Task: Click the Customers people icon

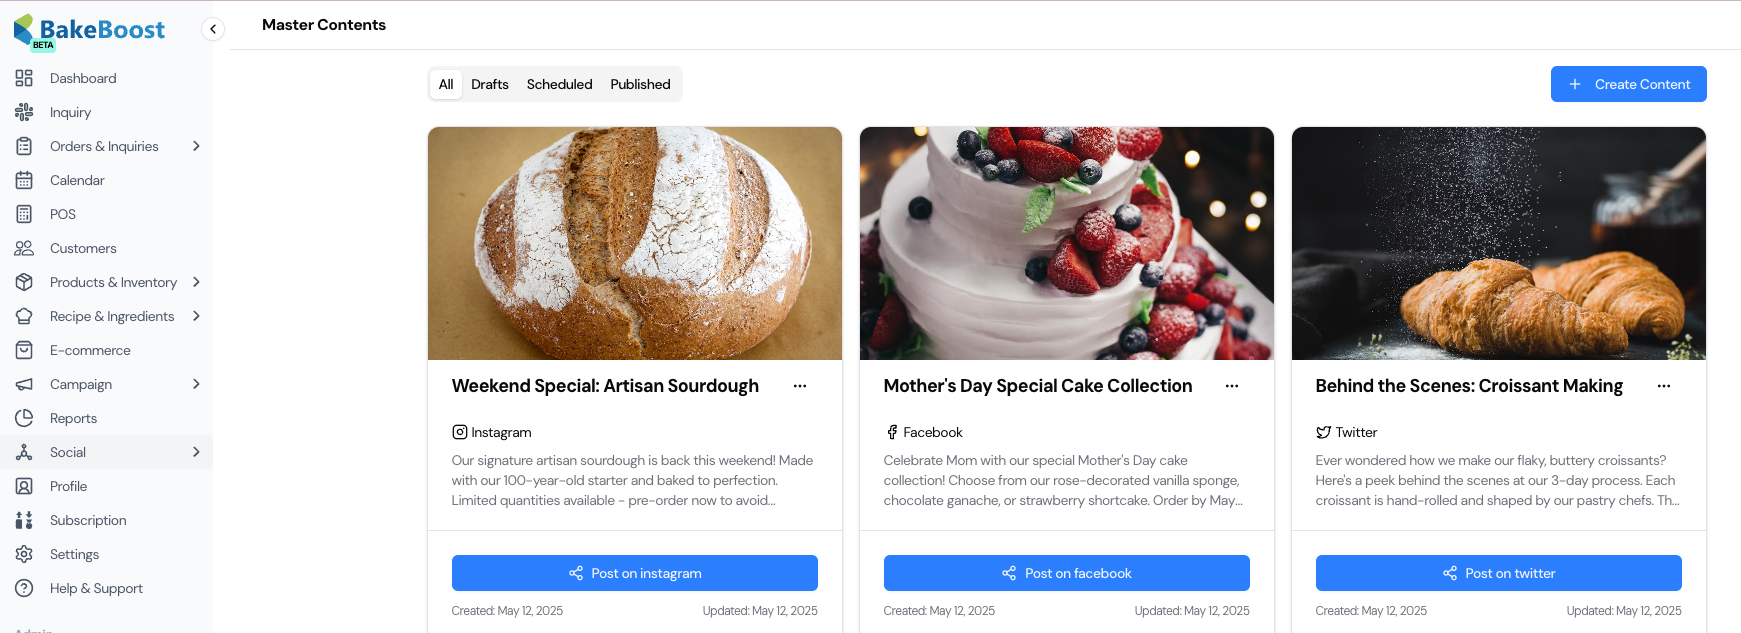Action: (24, 248)
